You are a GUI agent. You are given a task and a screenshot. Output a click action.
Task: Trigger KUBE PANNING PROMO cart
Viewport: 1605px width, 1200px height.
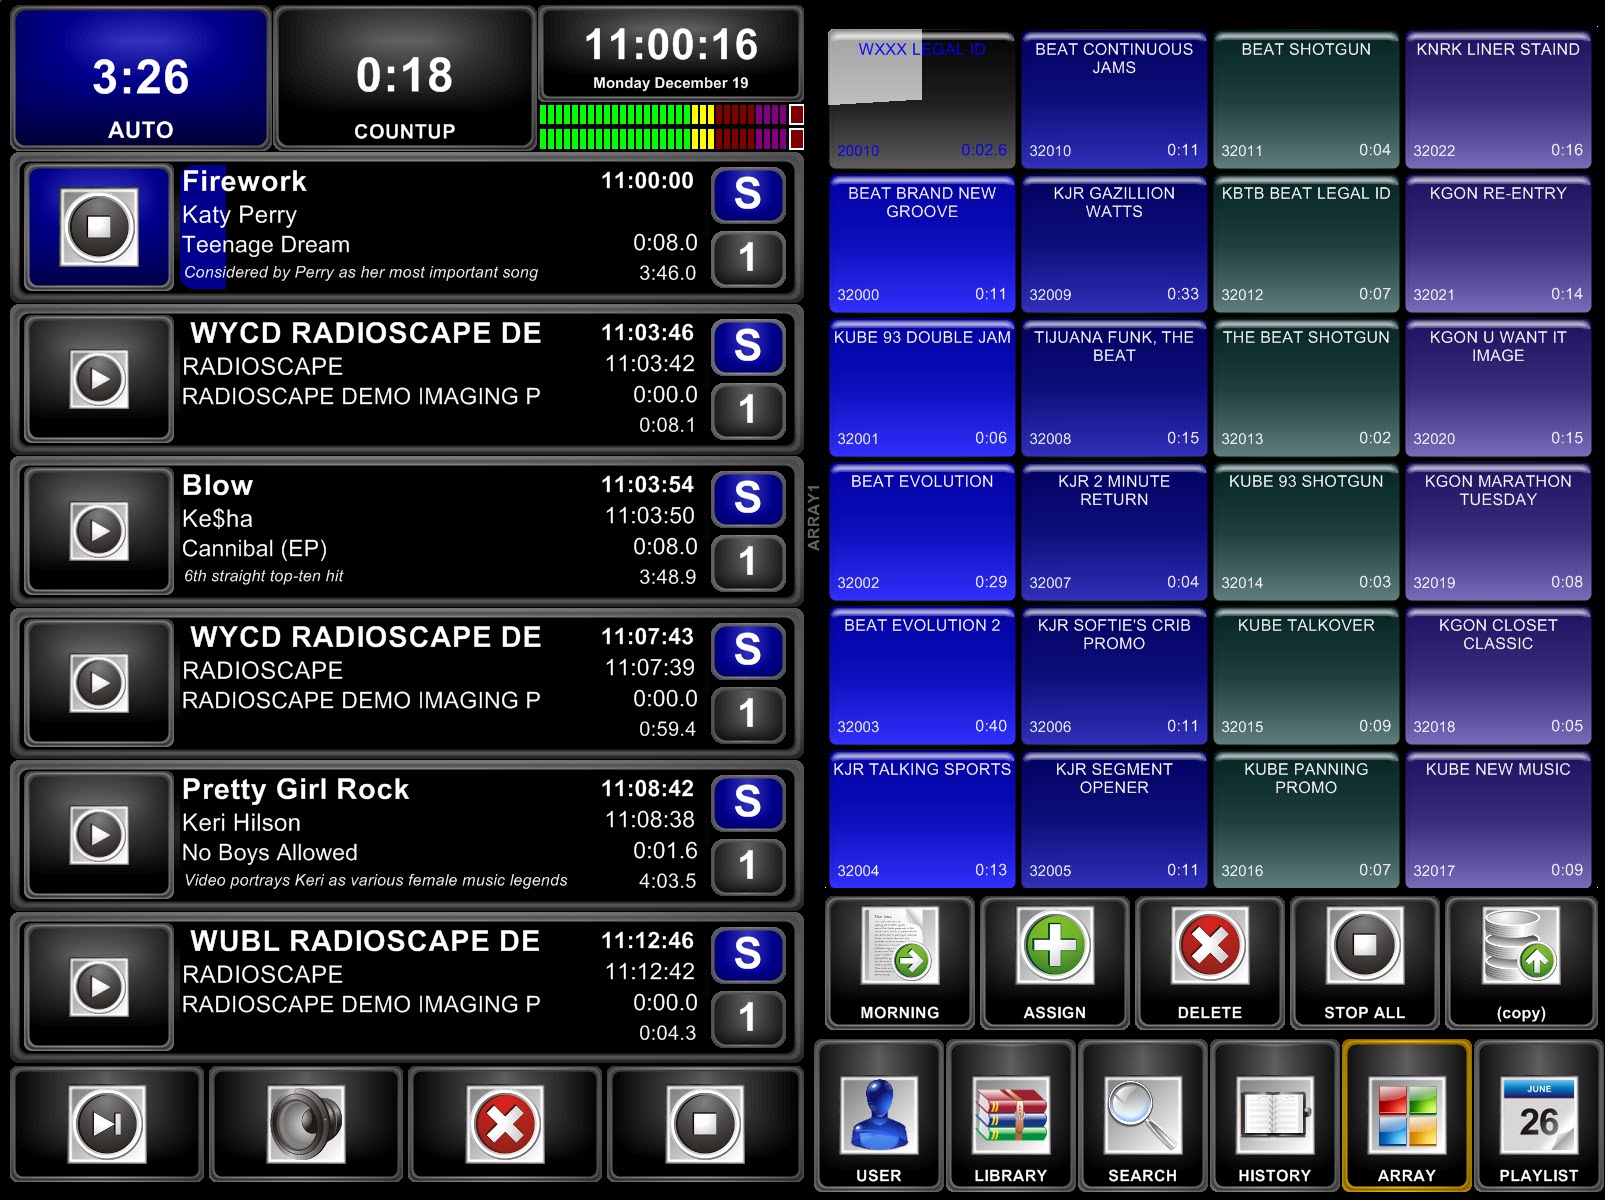click(x=1306, y=820)
